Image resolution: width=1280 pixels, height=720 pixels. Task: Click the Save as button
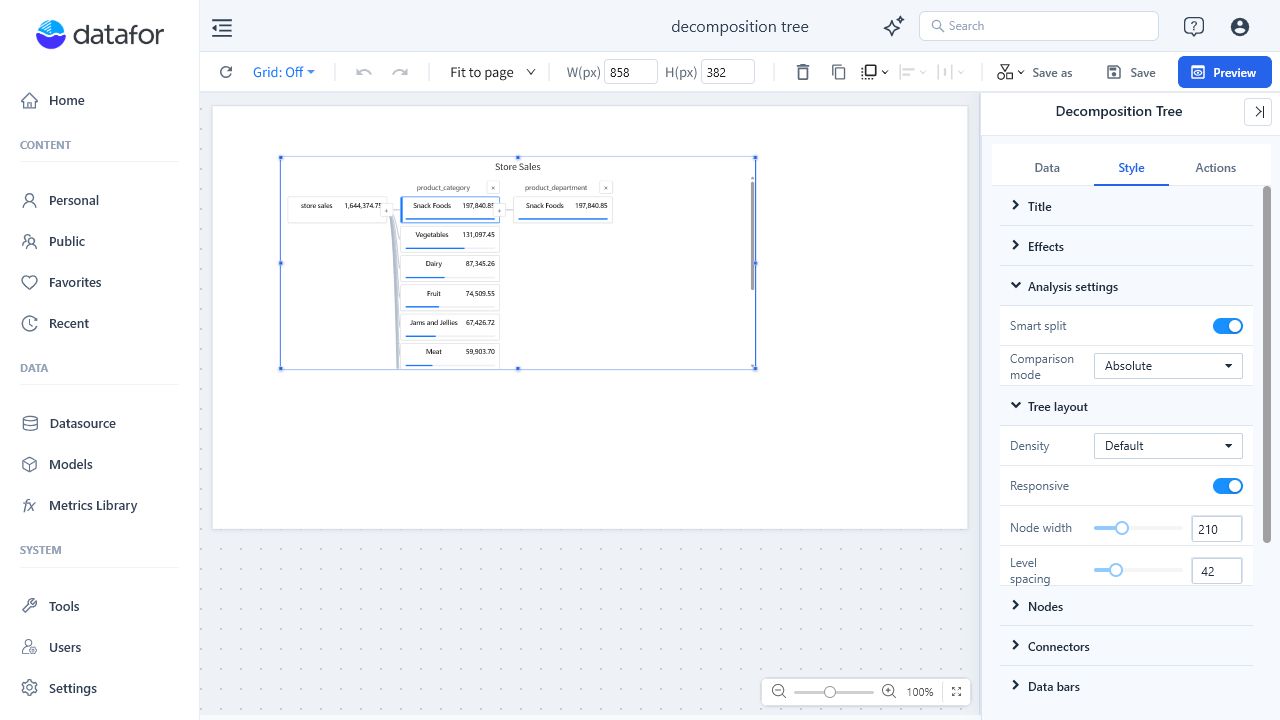coord(1052,72)
